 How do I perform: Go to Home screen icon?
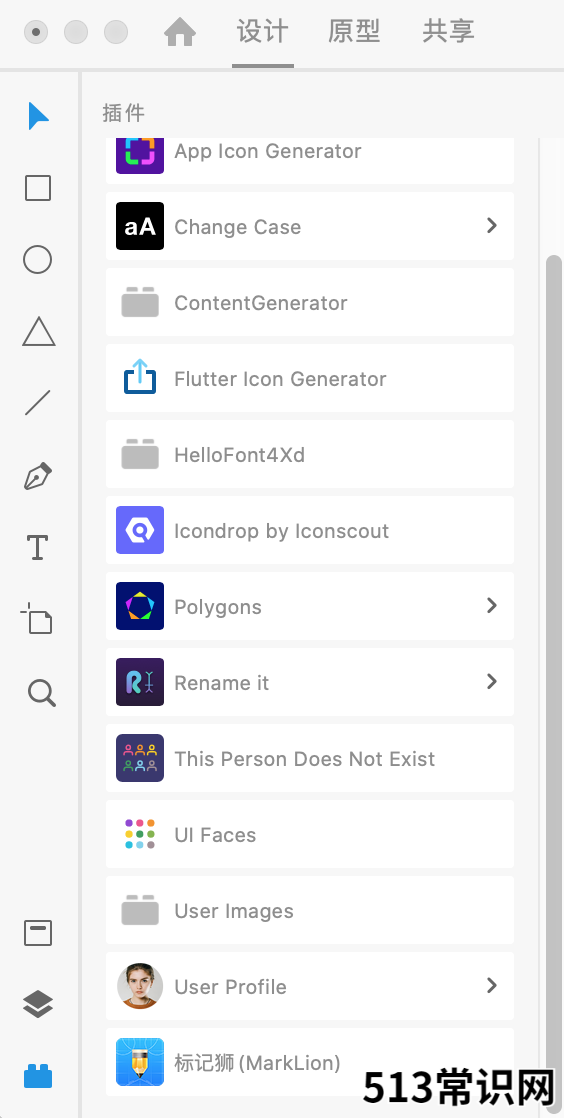[x=180, y=32]
